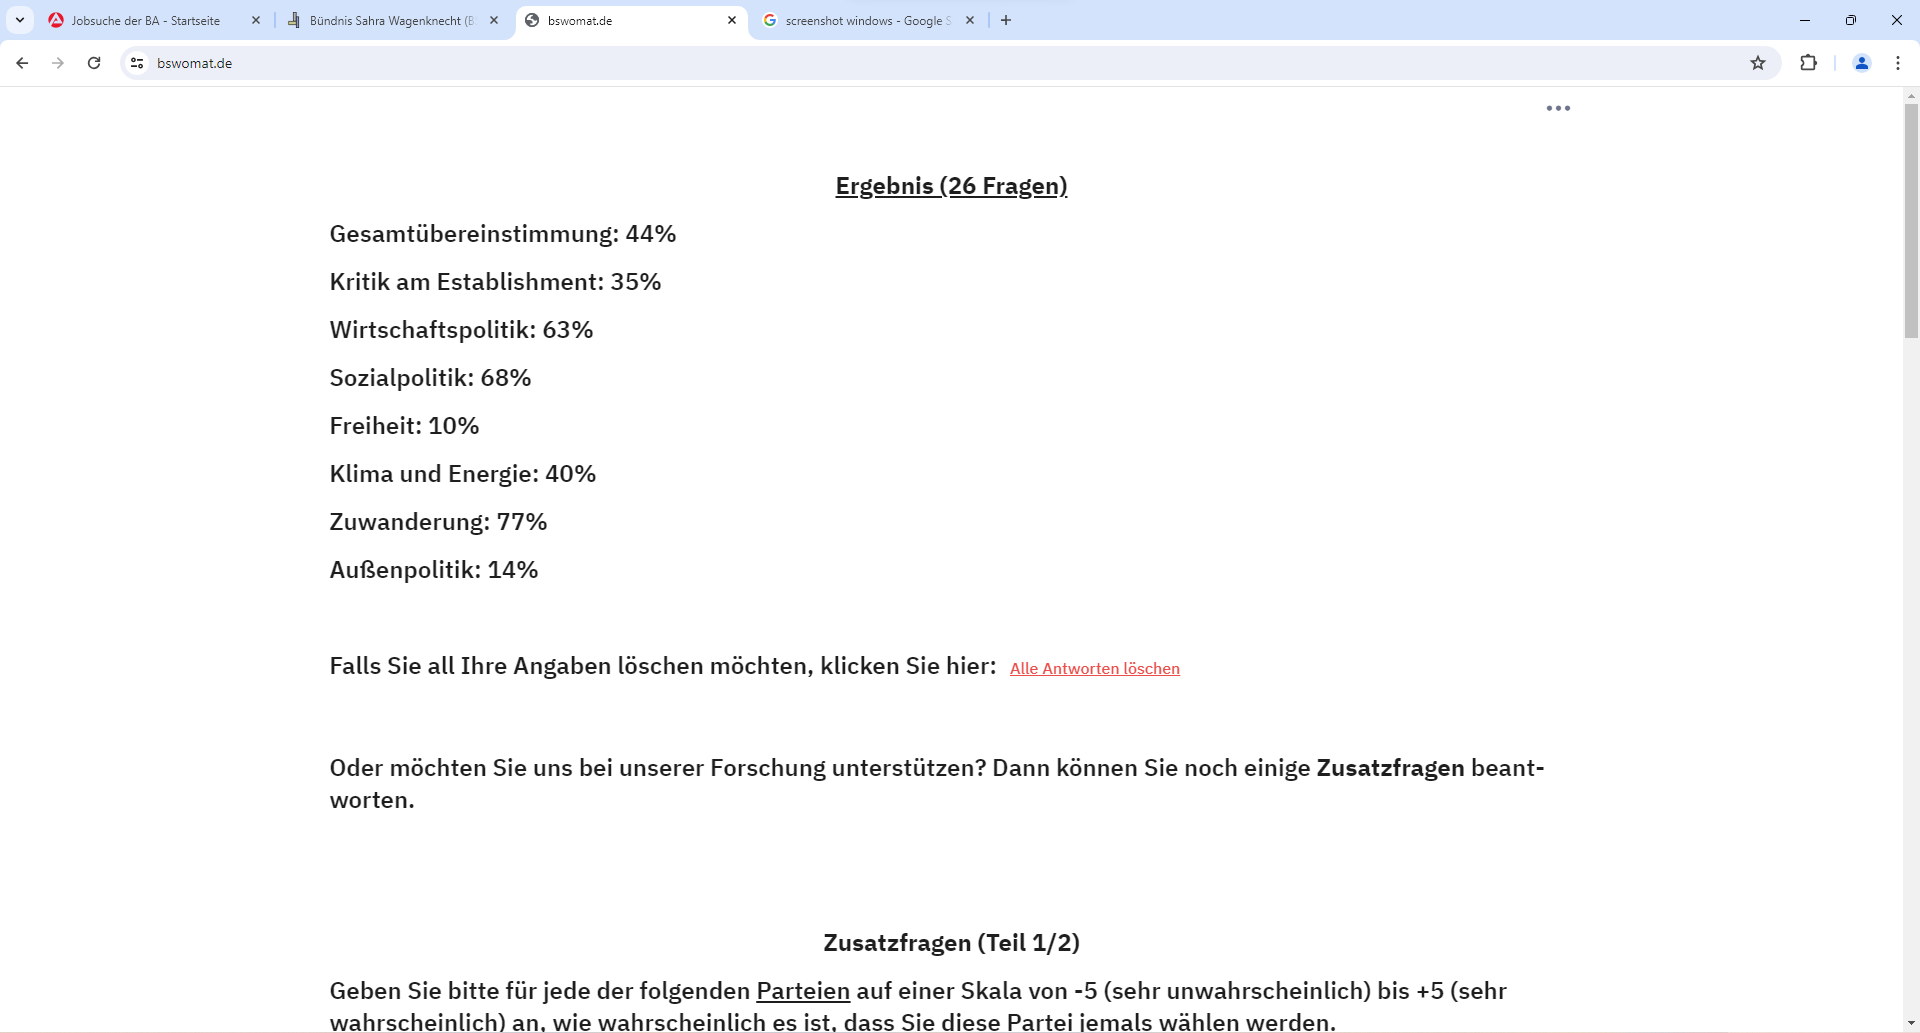Select the Klima und Energie: 40% line
Viewport: 1920px width, 1033px height.
(x=463, y=474)
